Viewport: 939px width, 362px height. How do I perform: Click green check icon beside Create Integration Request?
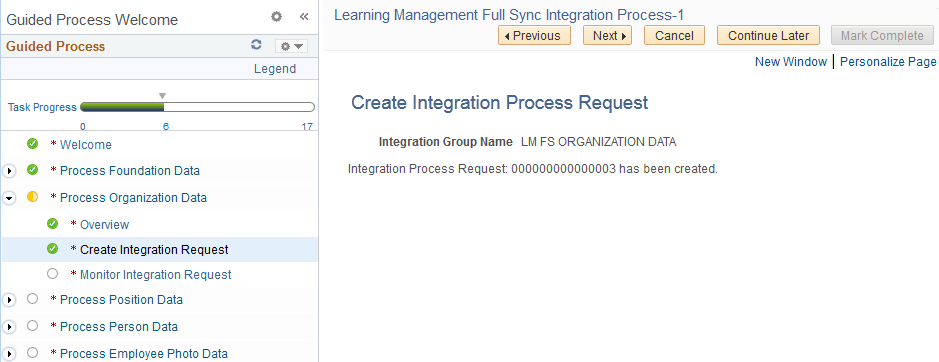point(52,248)
